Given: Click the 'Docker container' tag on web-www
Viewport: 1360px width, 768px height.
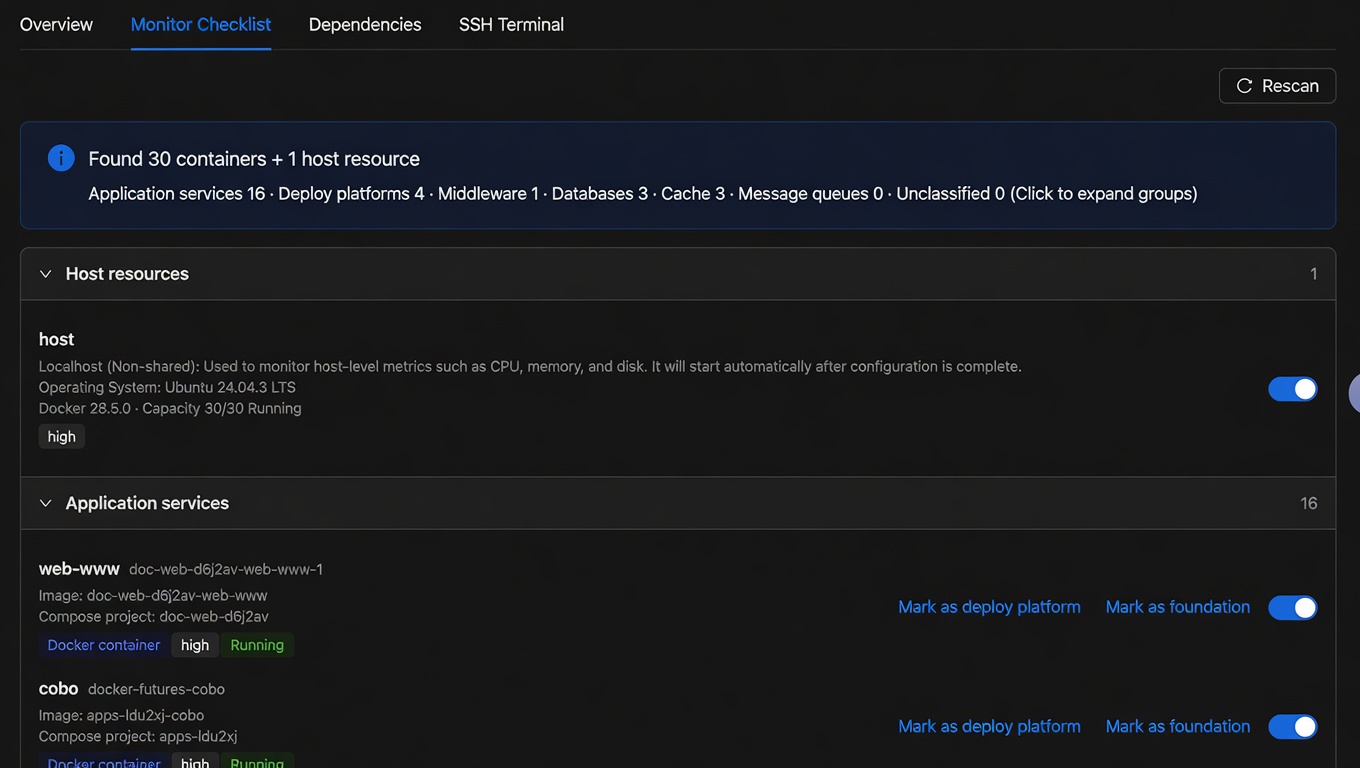Looking at the screenshot, I should pos(104,645).
